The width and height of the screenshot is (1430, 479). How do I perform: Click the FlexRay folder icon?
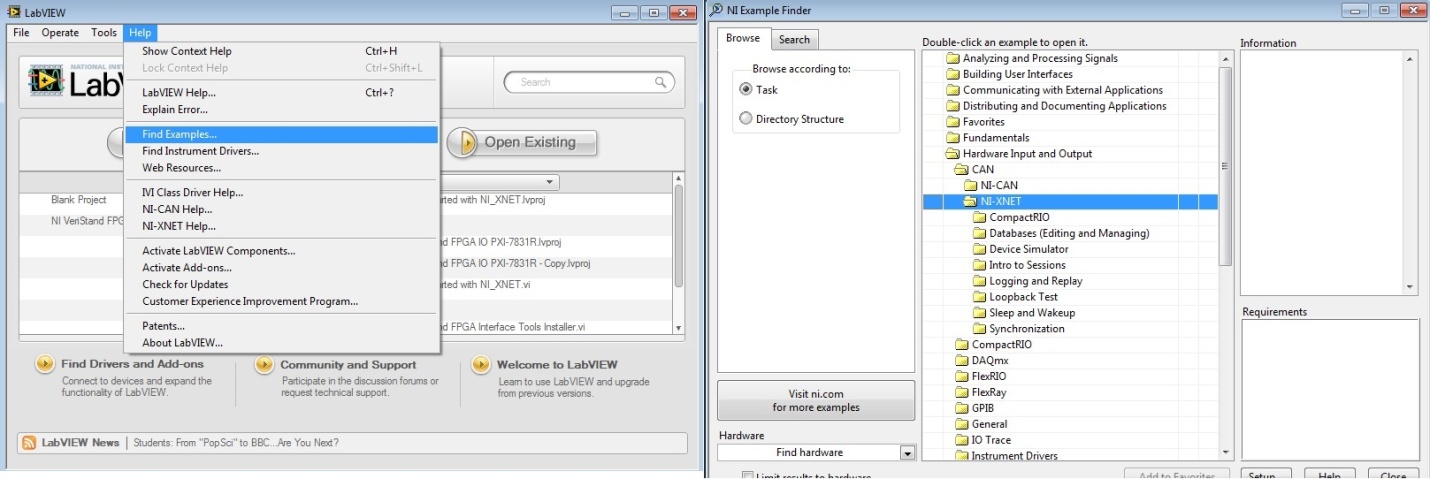[961, 392]
